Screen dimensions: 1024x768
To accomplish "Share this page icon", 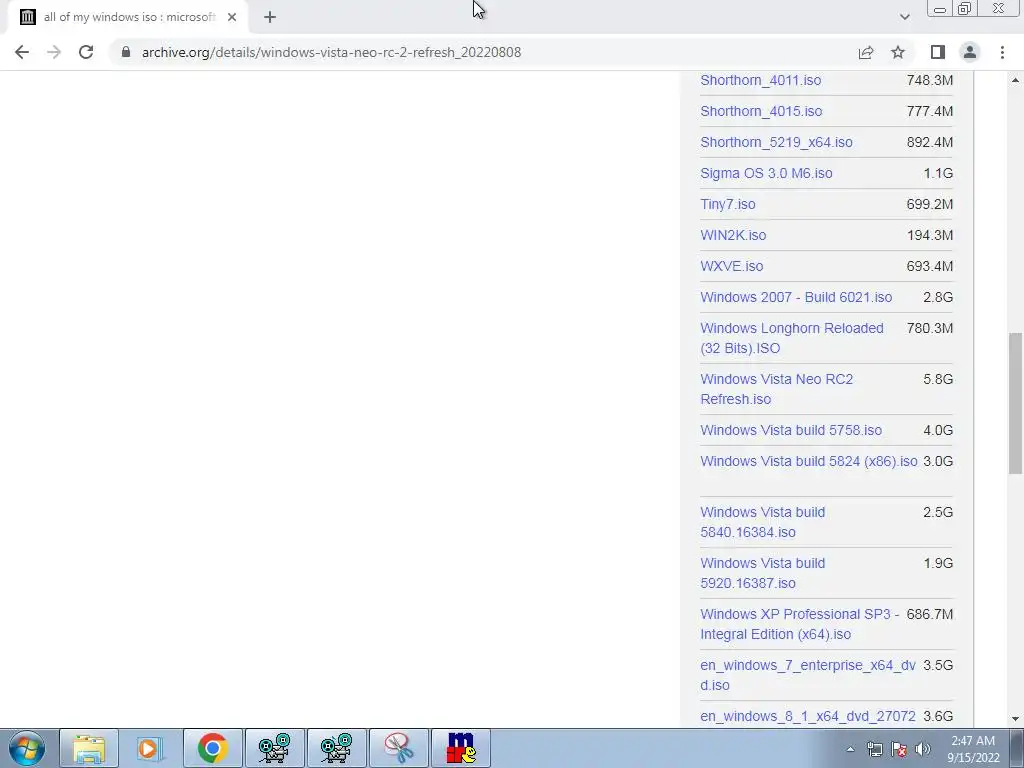I will [866, 52].
